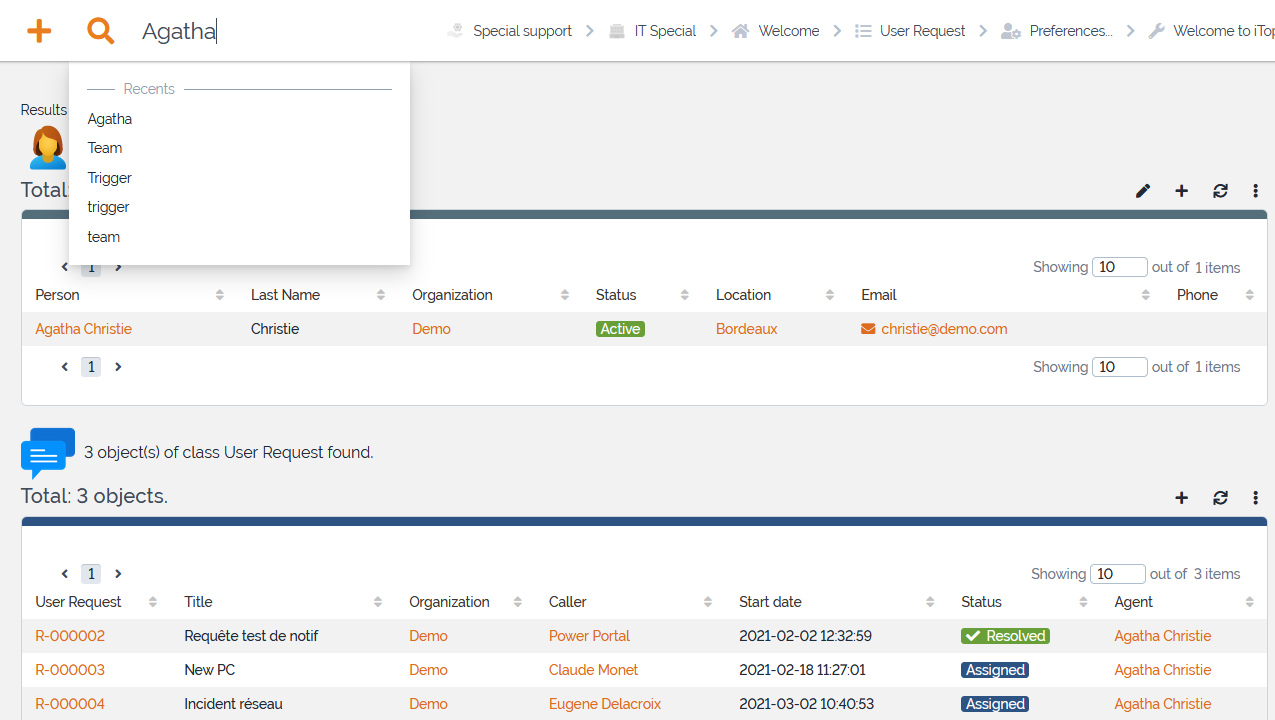Open User Request breadcrumb item
Image resolution: width=1275 pixels, height=720 pixels.
pyautogui.click(x=921, y=31)
